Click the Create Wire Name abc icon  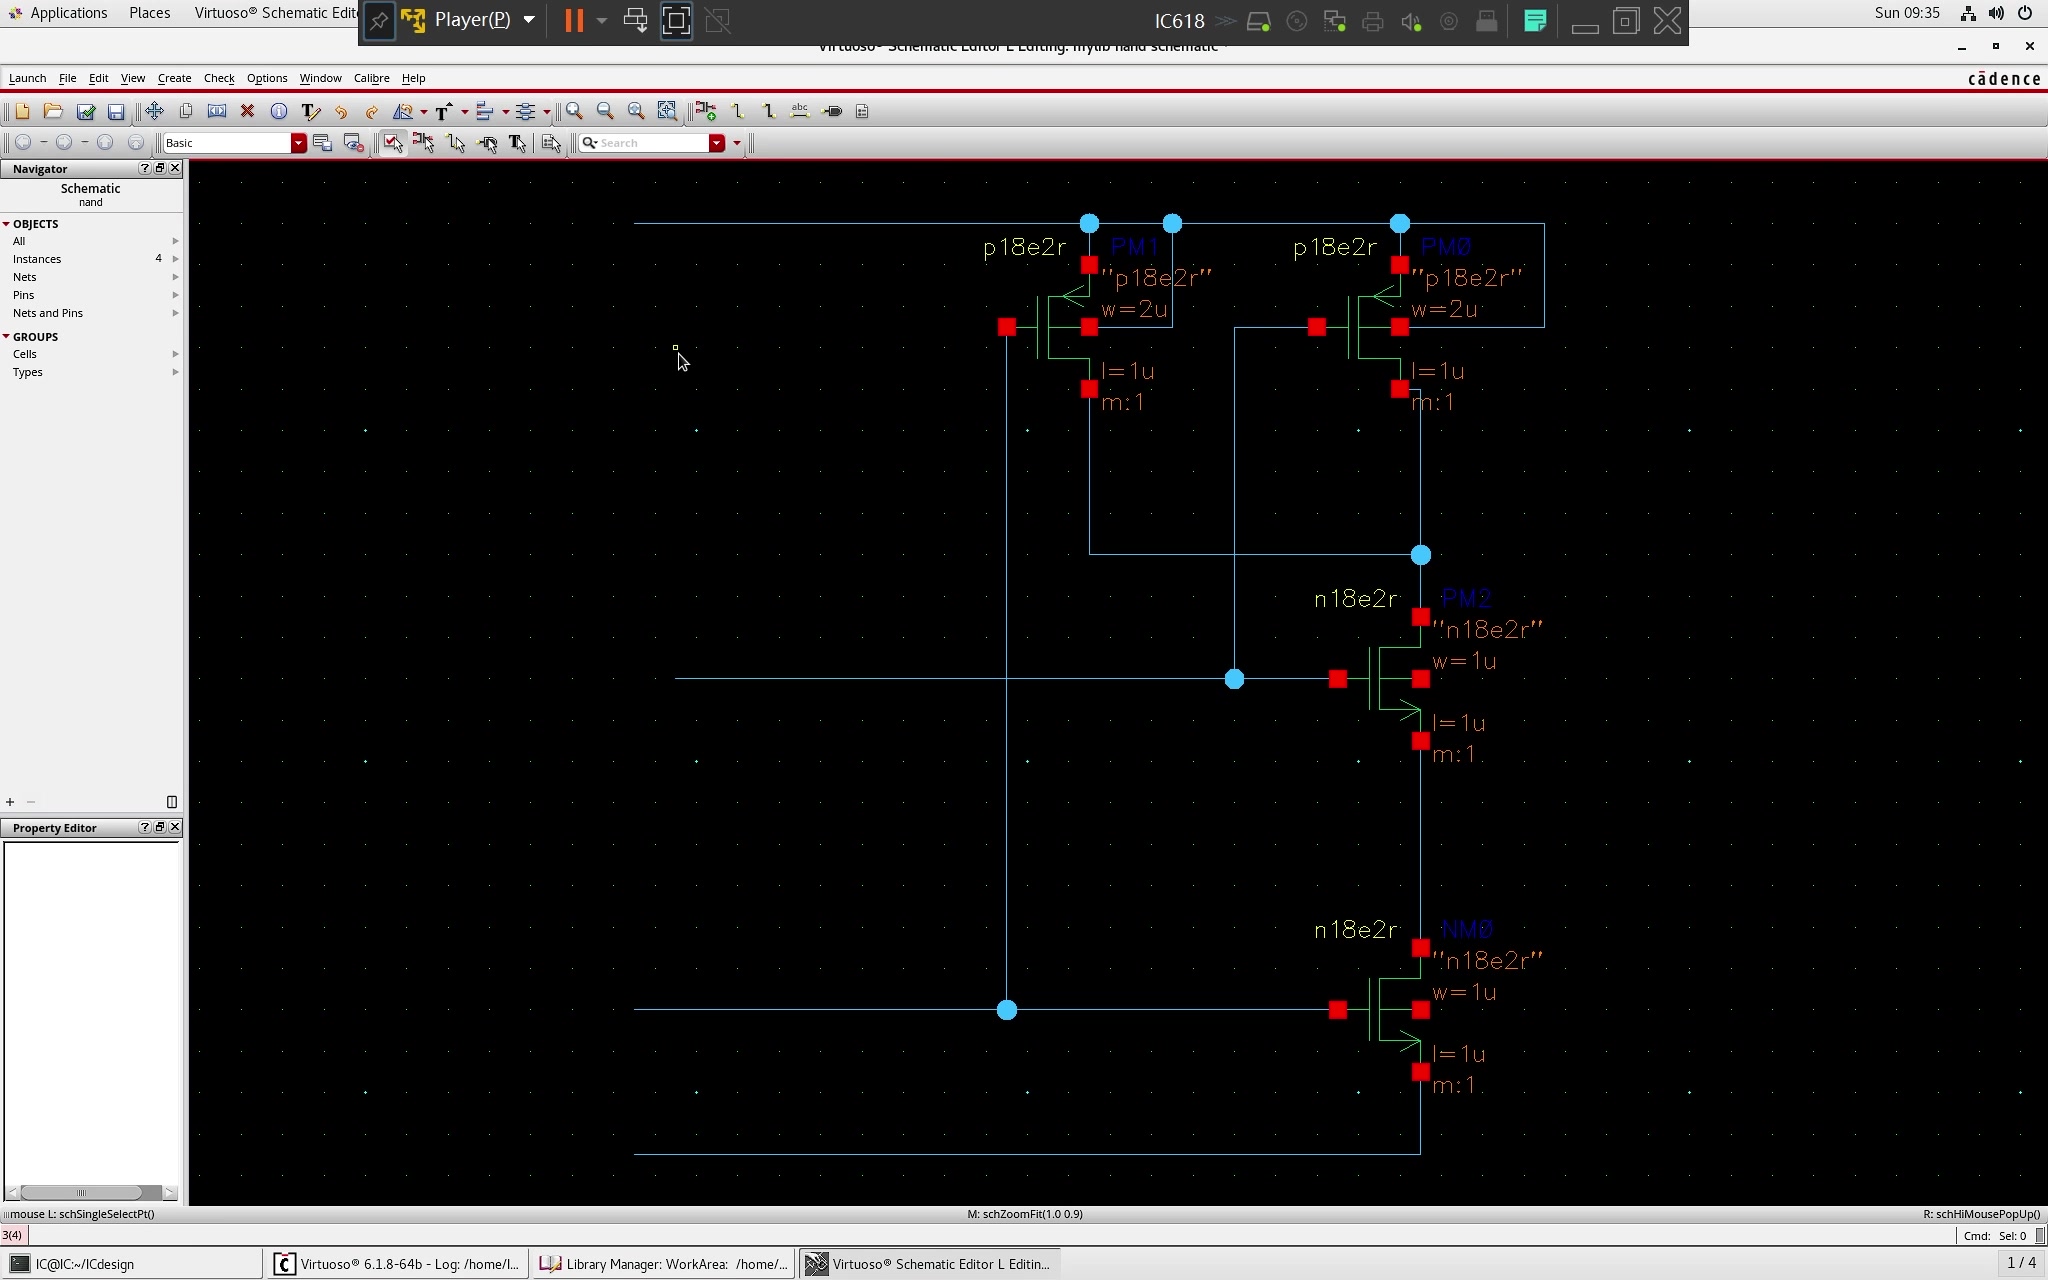click(x=799, y=111)
